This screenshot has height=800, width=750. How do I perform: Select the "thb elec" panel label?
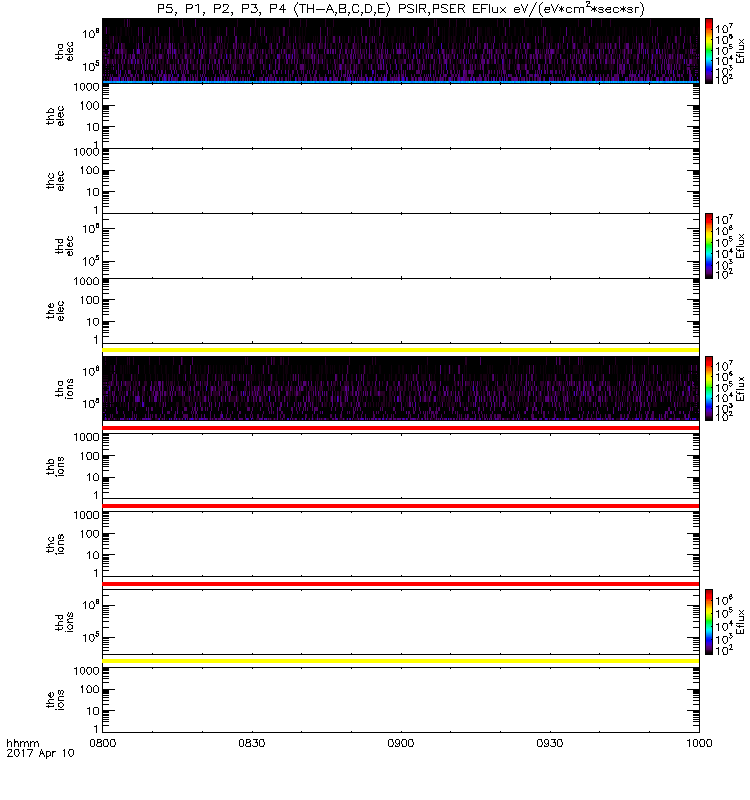pos(55,116)
